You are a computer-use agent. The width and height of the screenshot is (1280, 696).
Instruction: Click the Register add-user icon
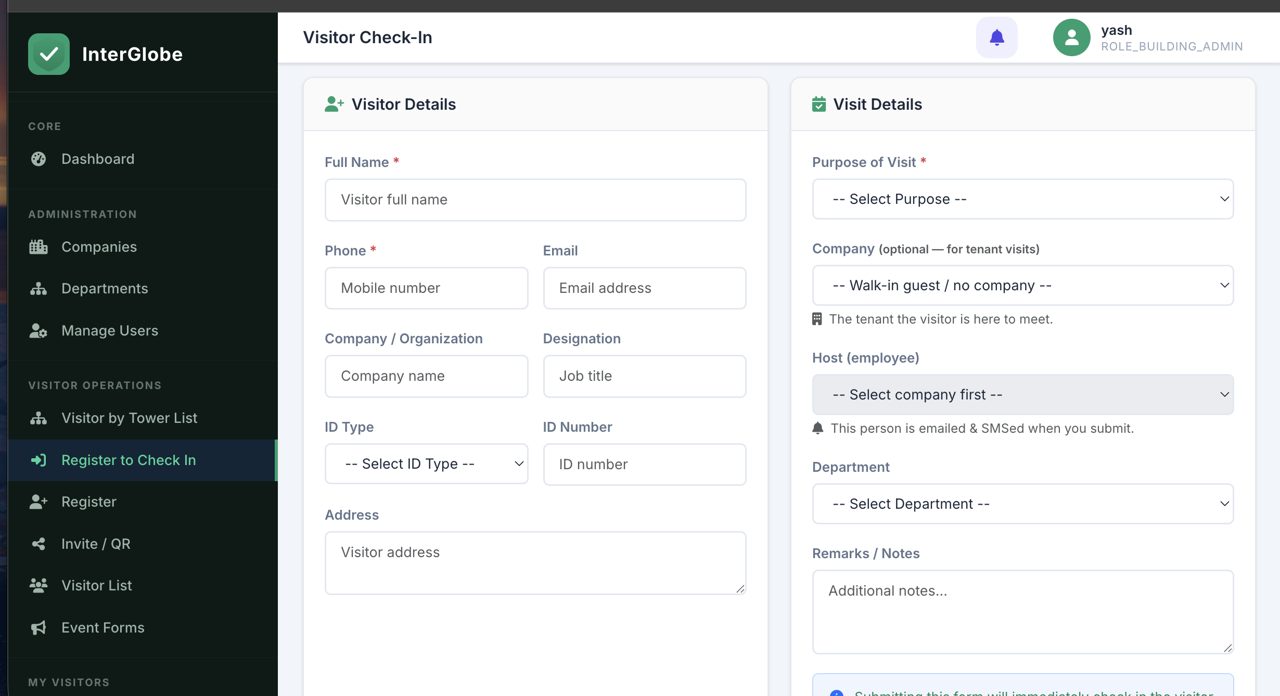coord(39,502)
